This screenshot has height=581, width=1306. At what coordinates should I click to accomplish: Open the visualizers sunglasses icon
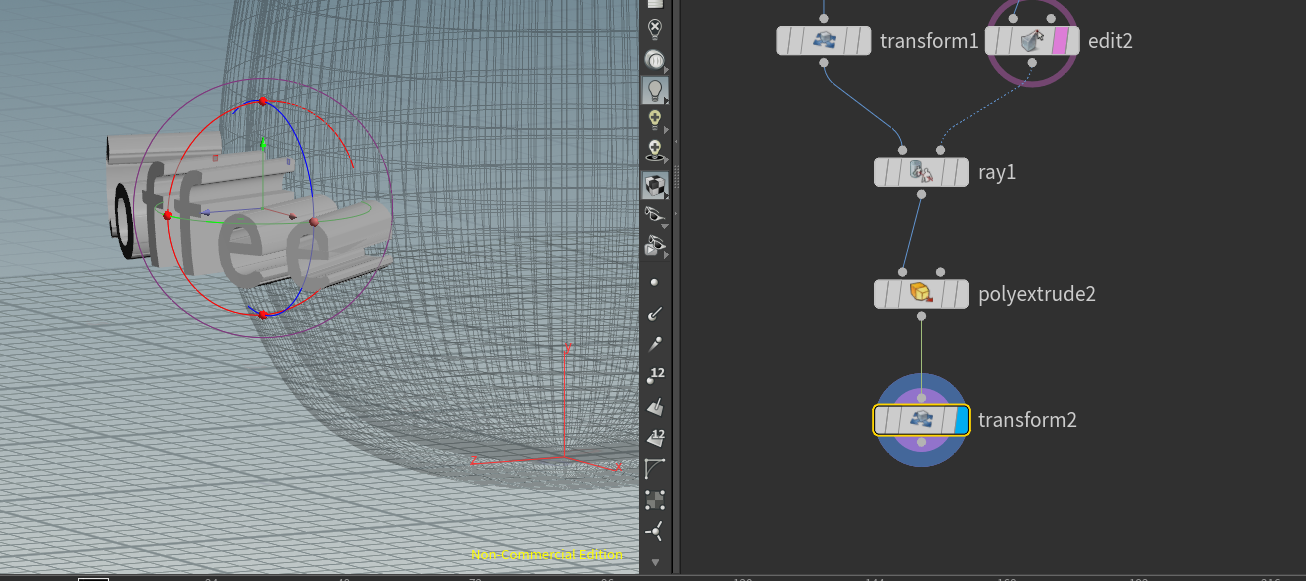click(656, 213)
